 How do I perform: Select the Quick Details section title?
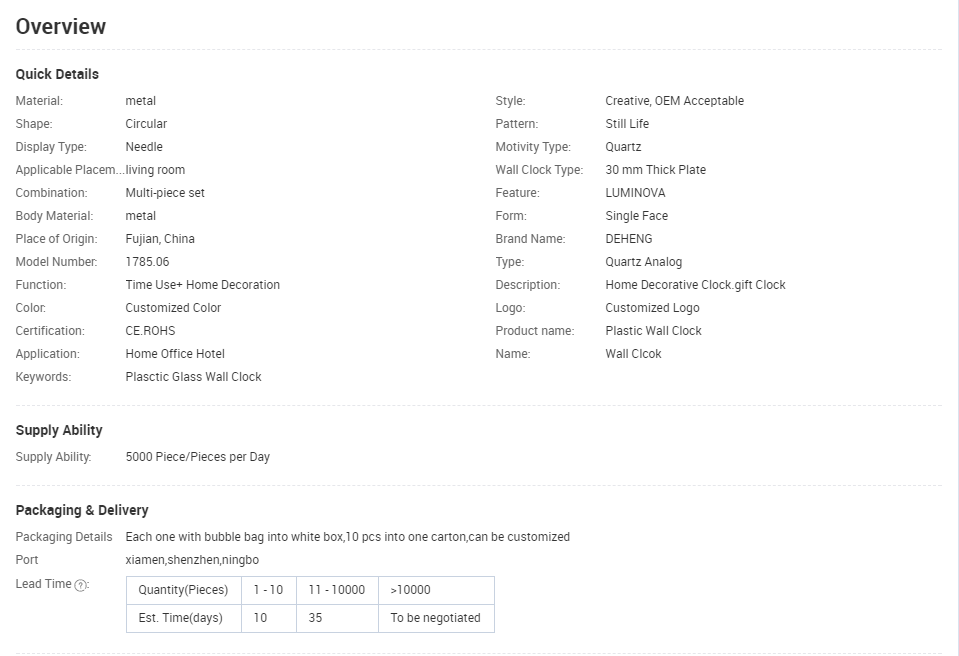pyautogui.click(x=57, y=74)
